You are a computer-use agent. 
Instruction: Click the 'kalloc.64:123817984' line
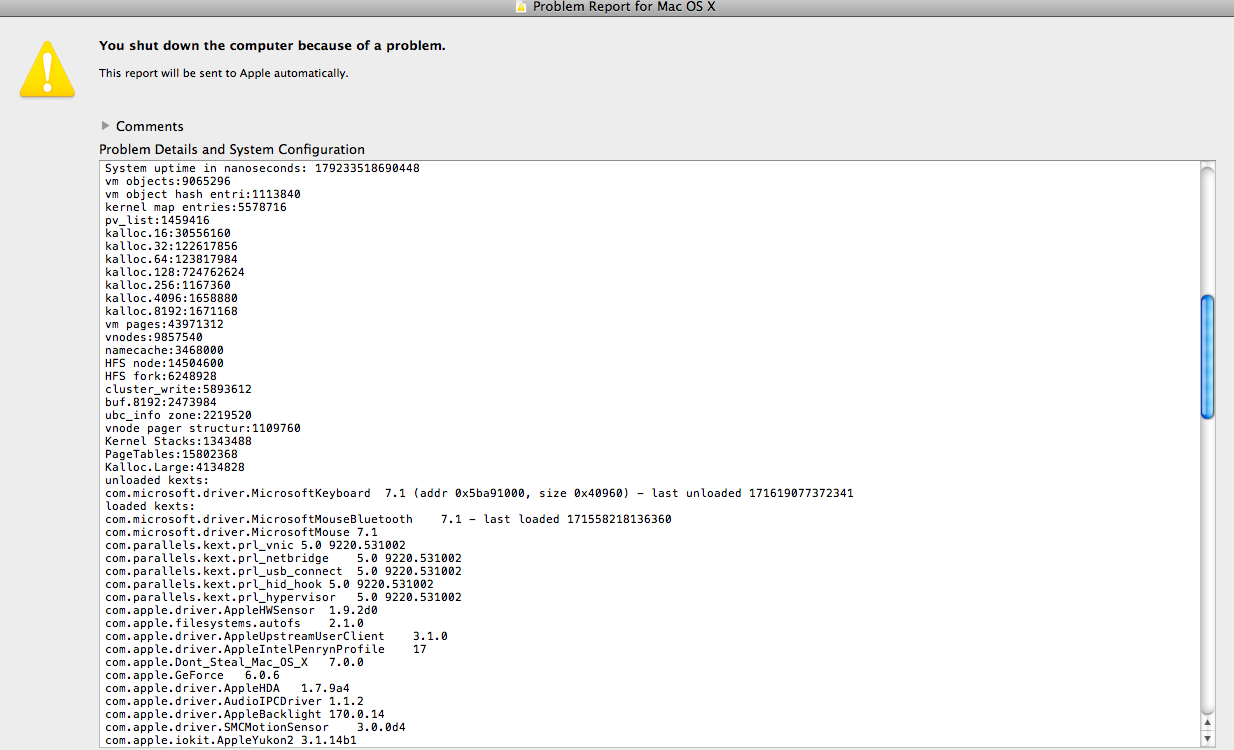171,259
